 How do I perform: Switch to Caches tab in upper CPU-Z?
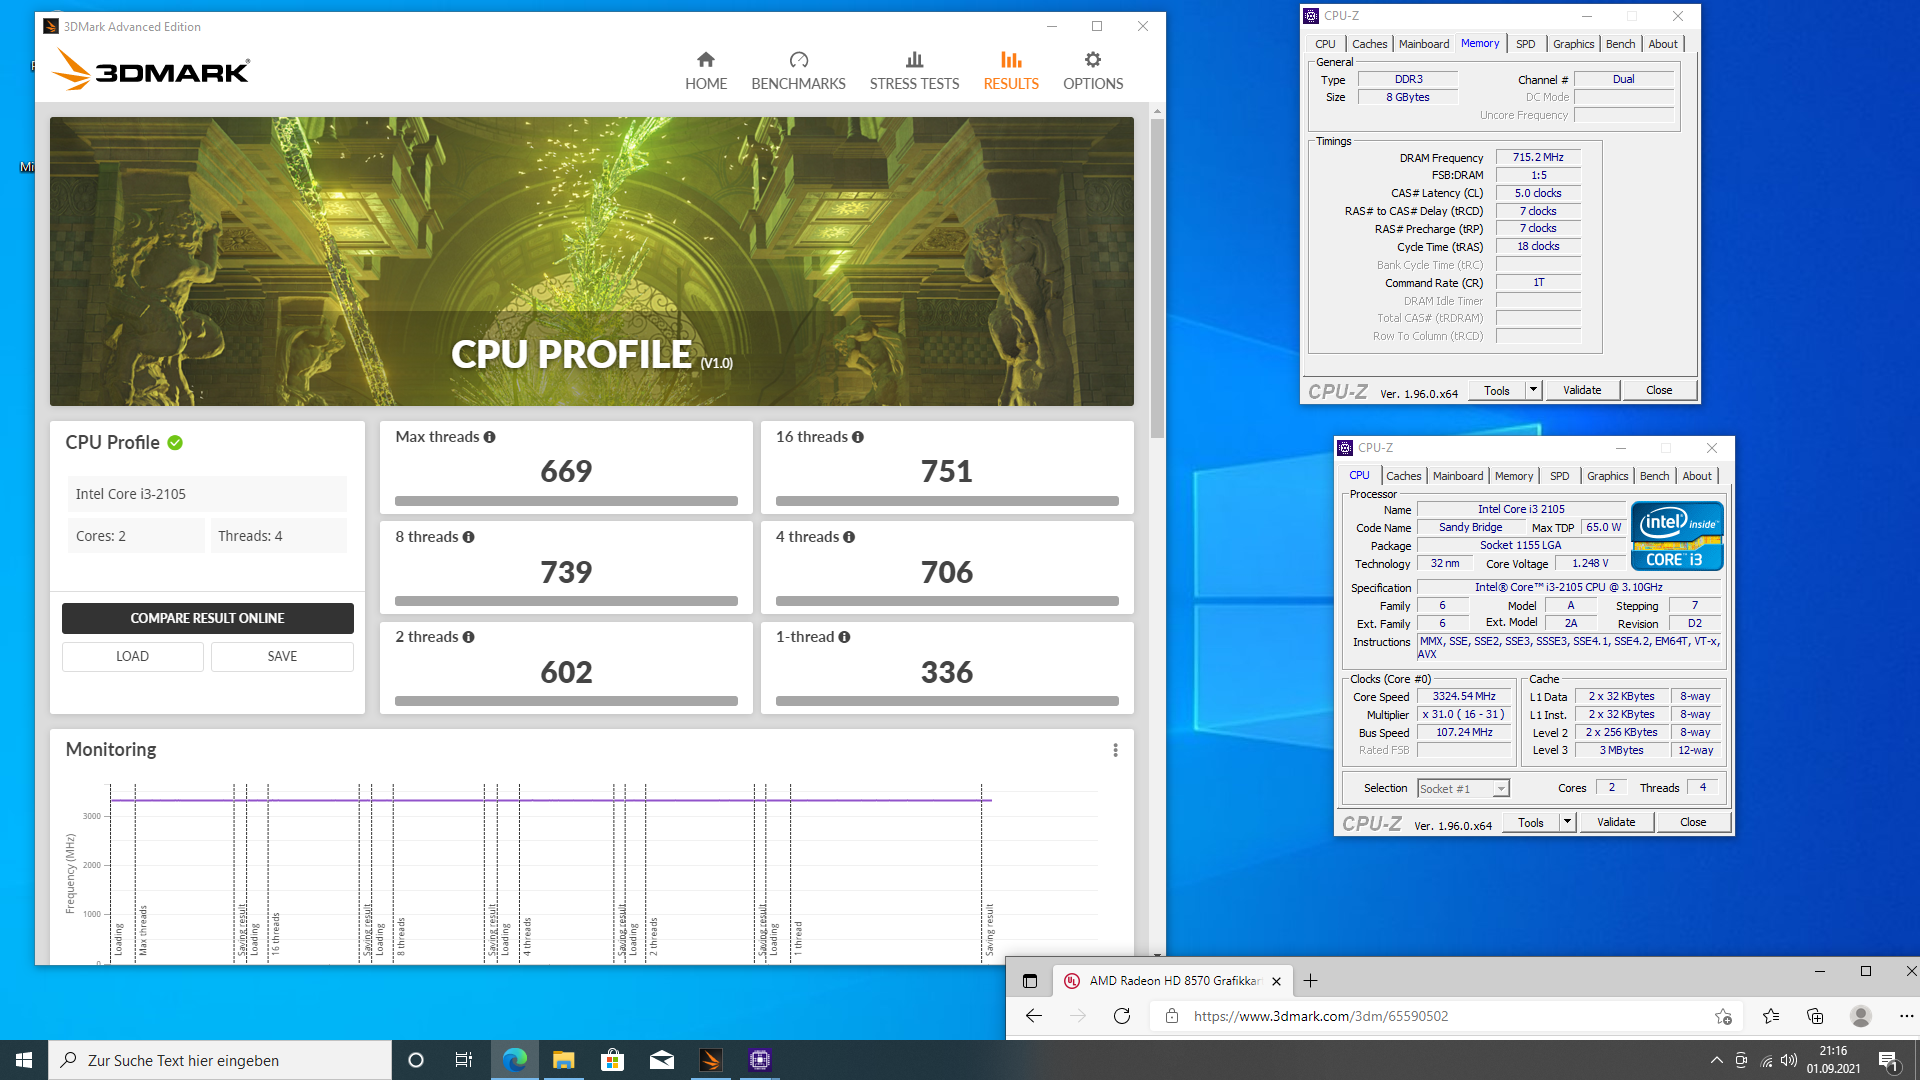pyautogui.click(x=1369, y=44)
